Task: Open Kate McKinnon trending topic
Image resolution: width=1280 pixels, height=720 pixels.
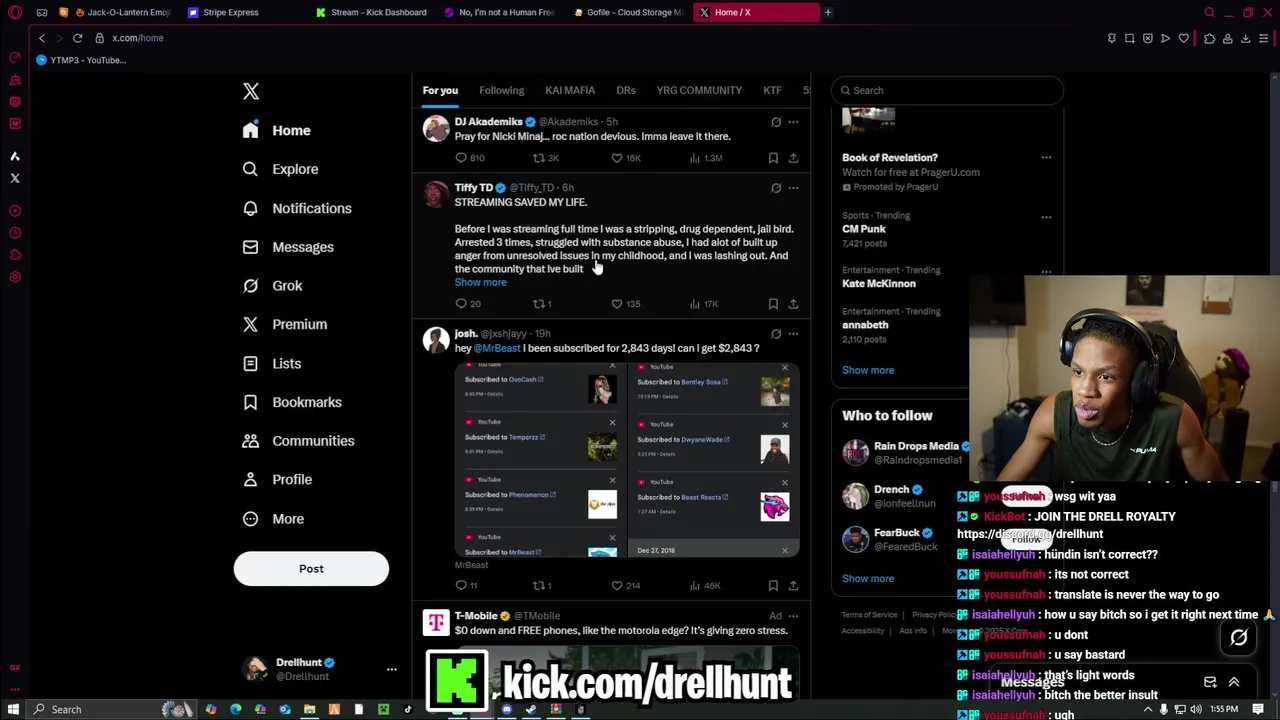Action: pos(879,284)
